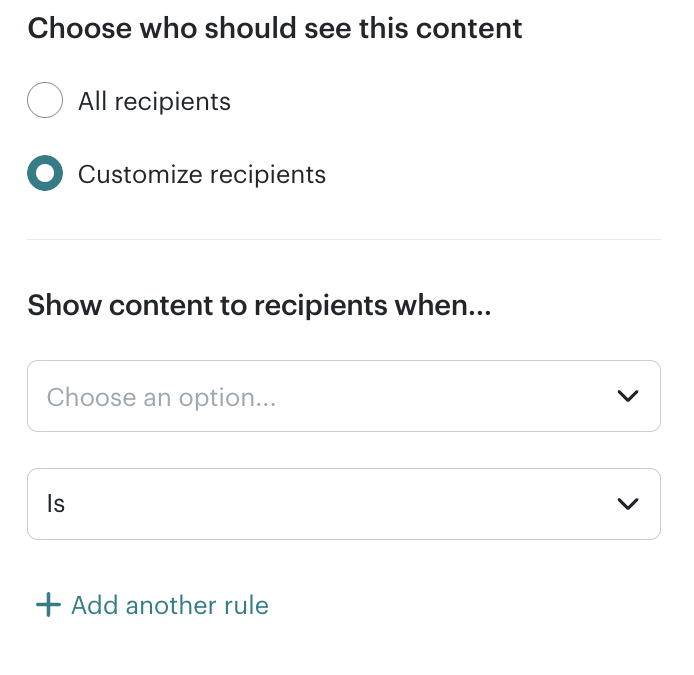Image resolution: width=694 pixels, height=675 pixels.
Task: Open the "Is" condition dropdown
Action: [343, 504]
